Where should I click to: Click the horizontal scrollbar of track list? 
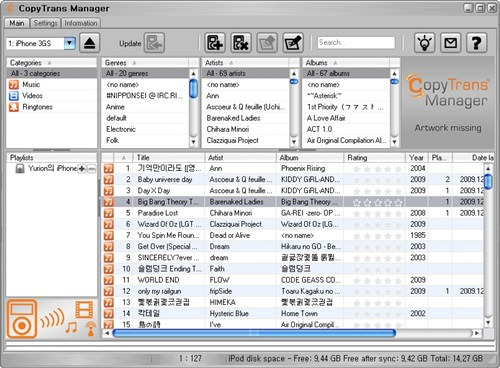click(254, 333)
